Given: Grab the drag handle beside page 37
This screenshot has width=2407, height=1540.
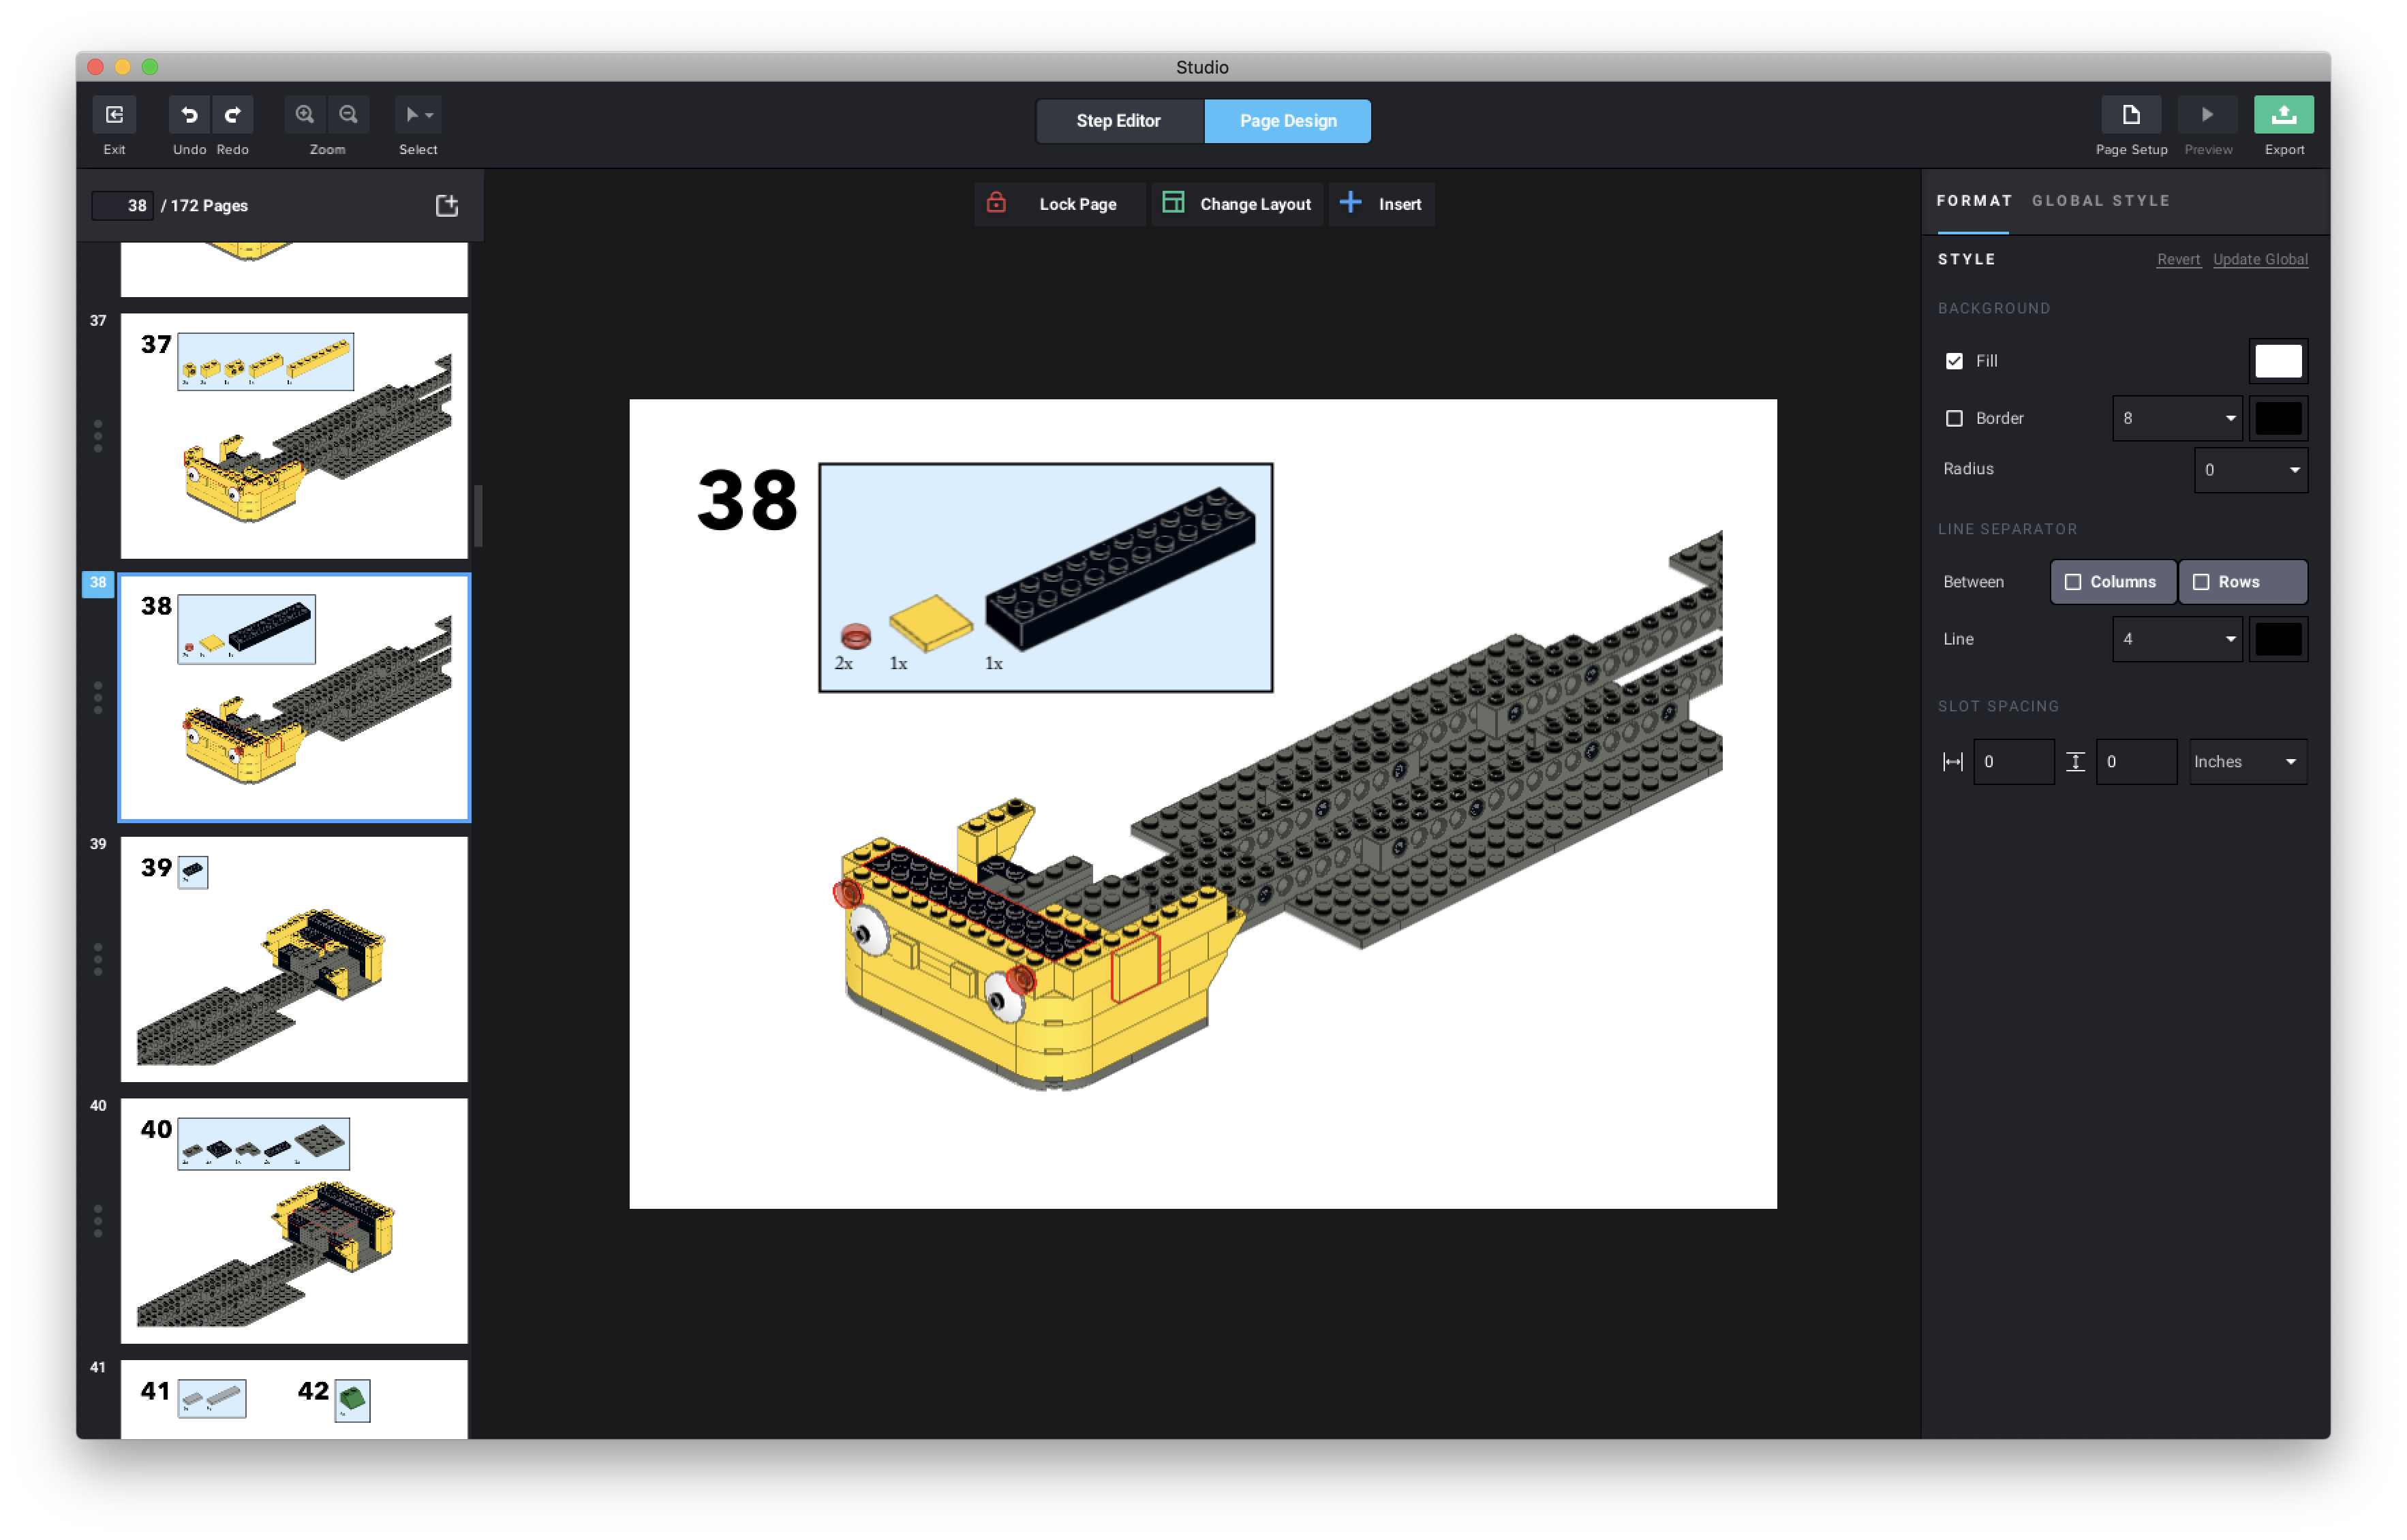Looking at the screenshot, I should point(98,436).
